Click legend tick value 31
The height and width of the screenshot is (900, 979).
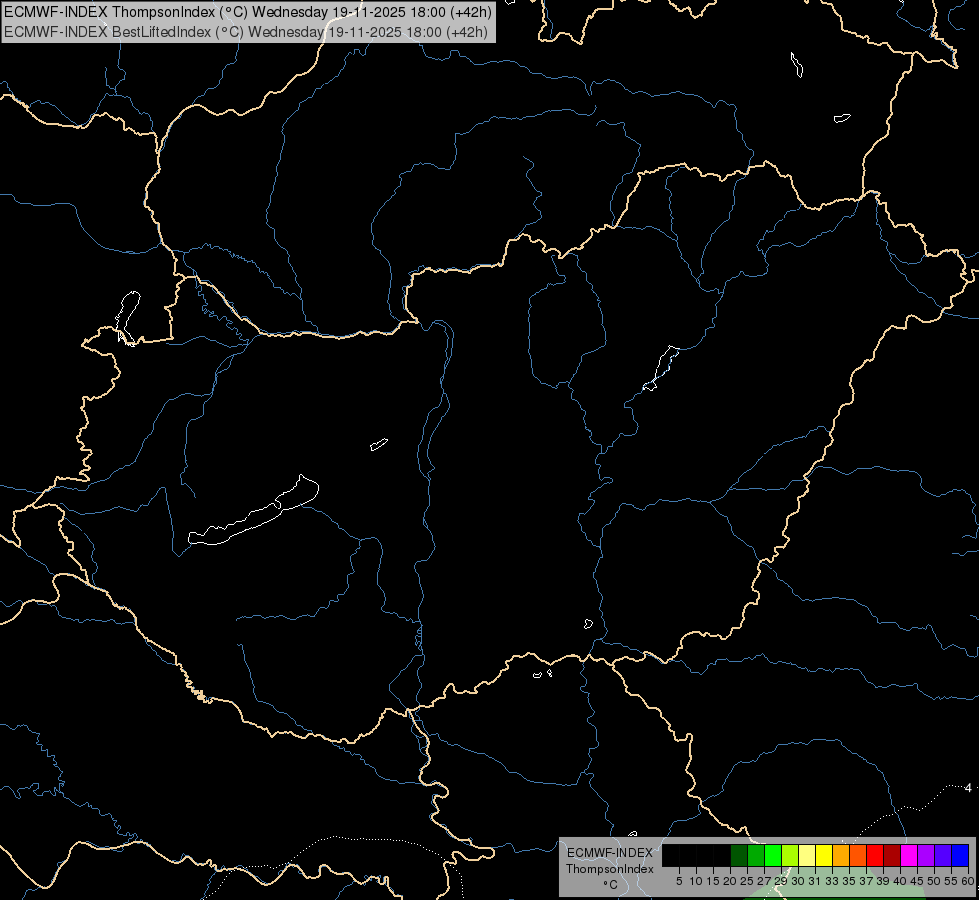click(x=815, y=881)
